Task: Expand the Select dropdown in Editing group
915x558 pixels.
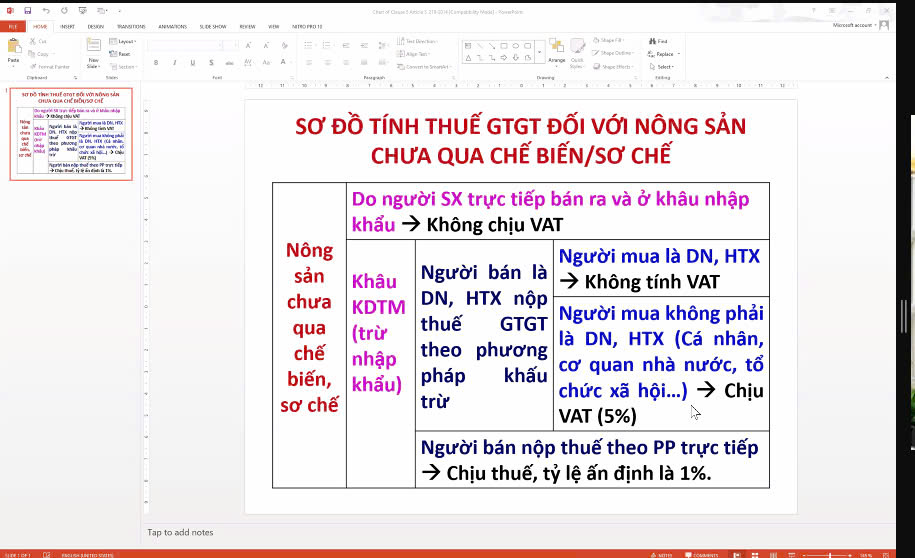Action: coord(662,66)
